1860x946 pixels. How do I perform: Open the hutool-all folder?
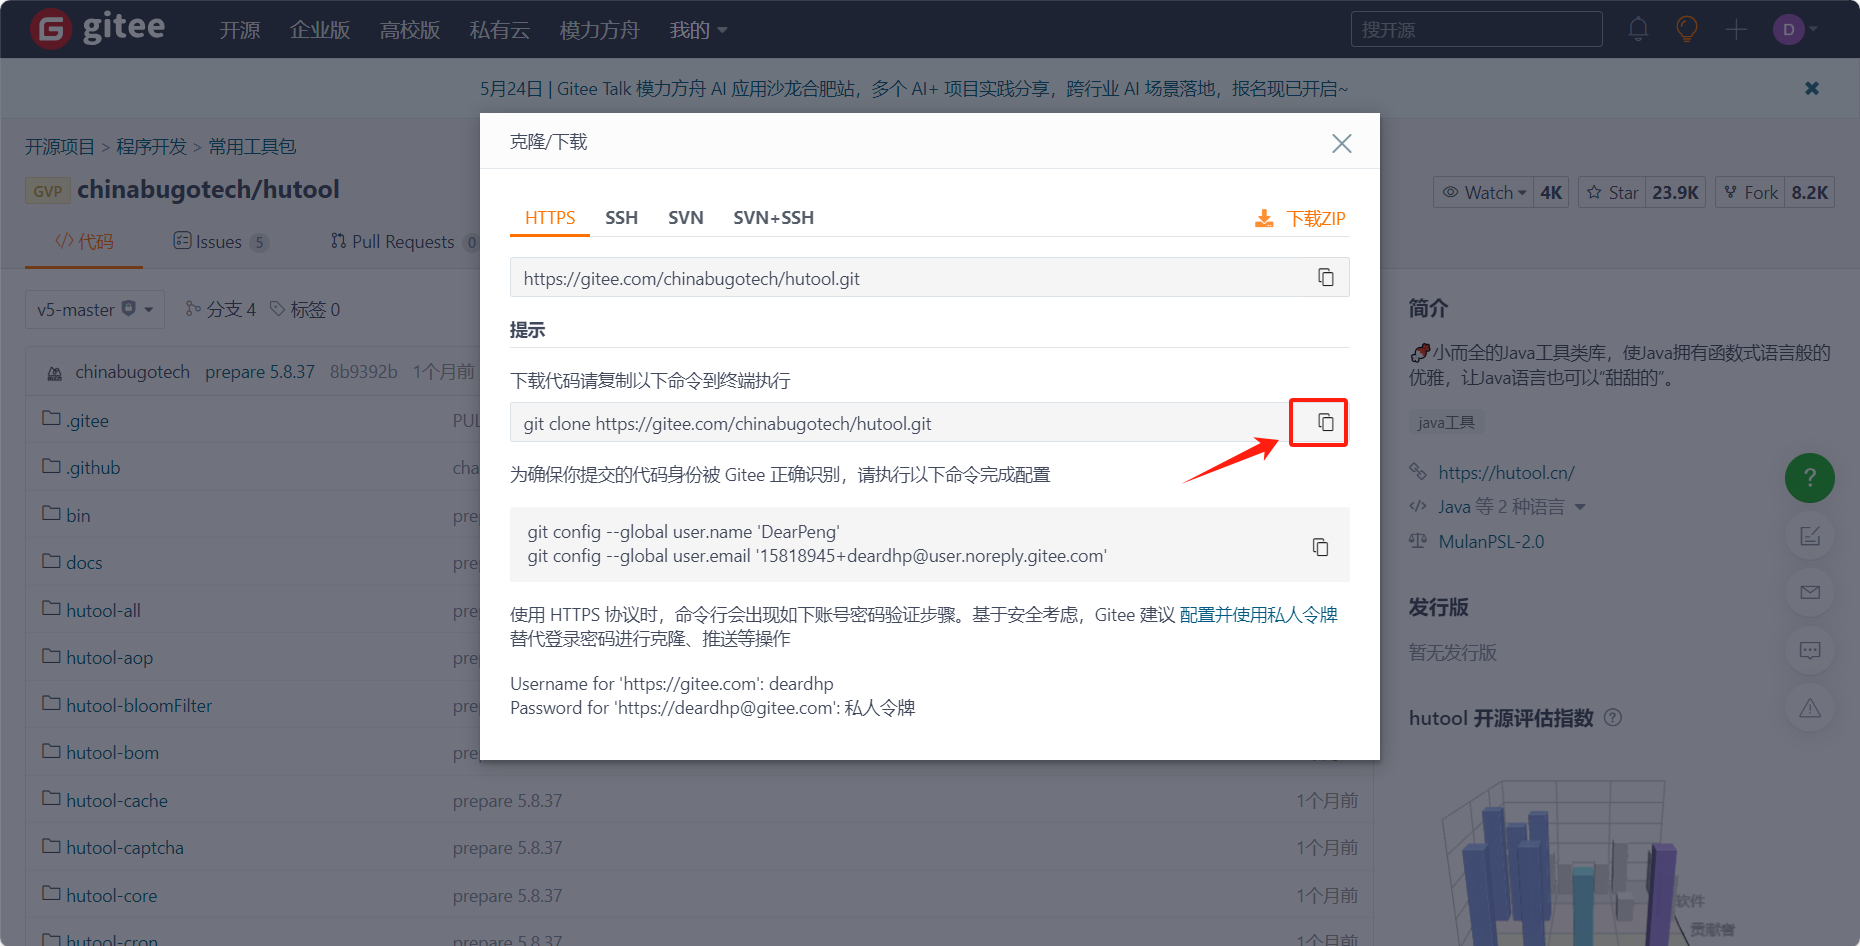(103, 610)
